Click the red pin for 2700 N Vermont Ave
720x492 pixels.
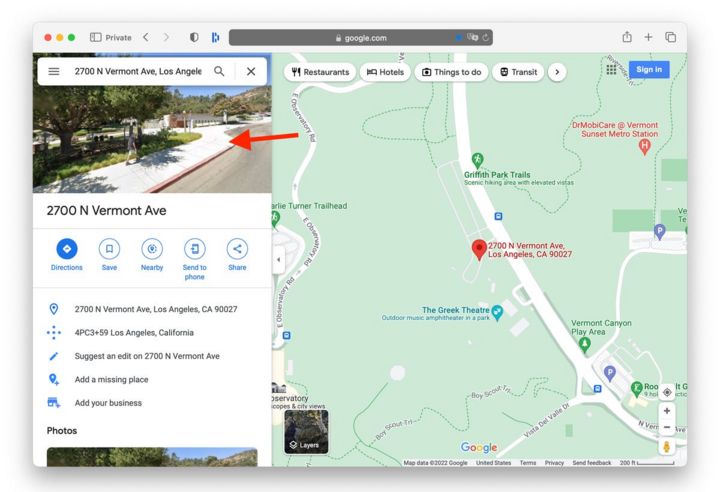(479, 249)
